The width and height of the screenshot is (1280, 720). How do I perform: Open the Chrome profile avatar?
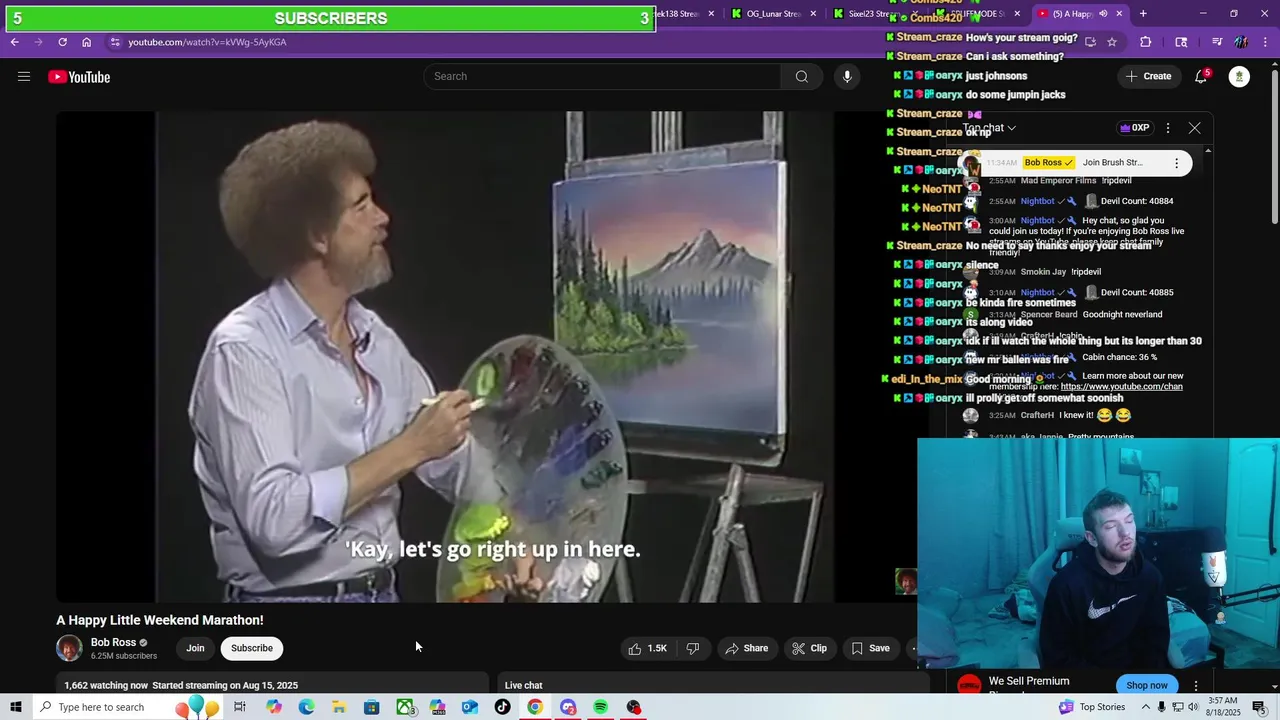click(x=1241, y=42)
